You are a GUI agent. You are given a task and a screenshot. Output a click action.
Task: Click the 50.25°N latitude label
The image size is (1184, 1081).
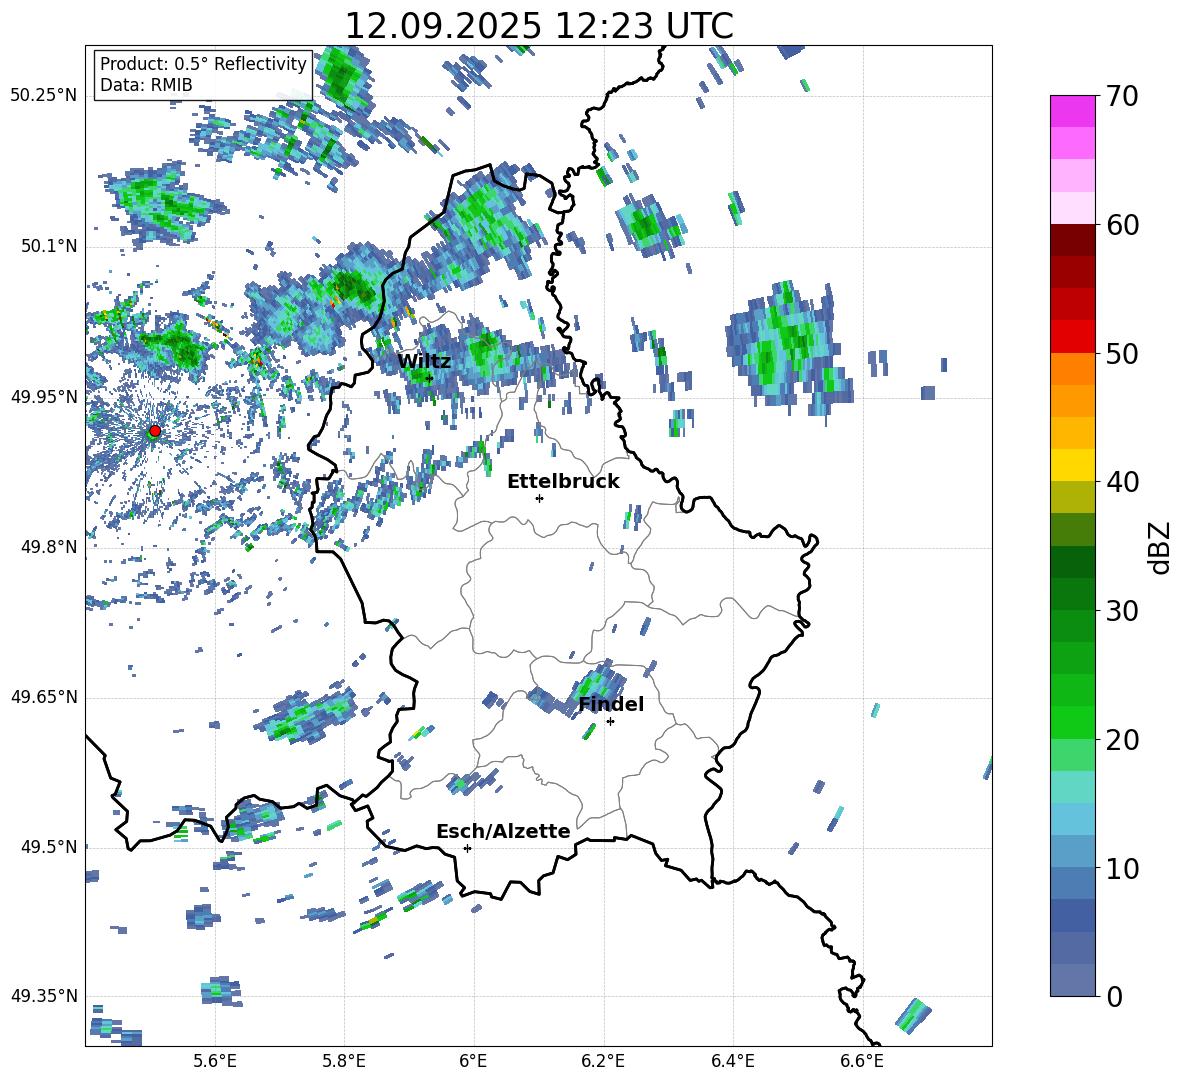tap(44, 95)
